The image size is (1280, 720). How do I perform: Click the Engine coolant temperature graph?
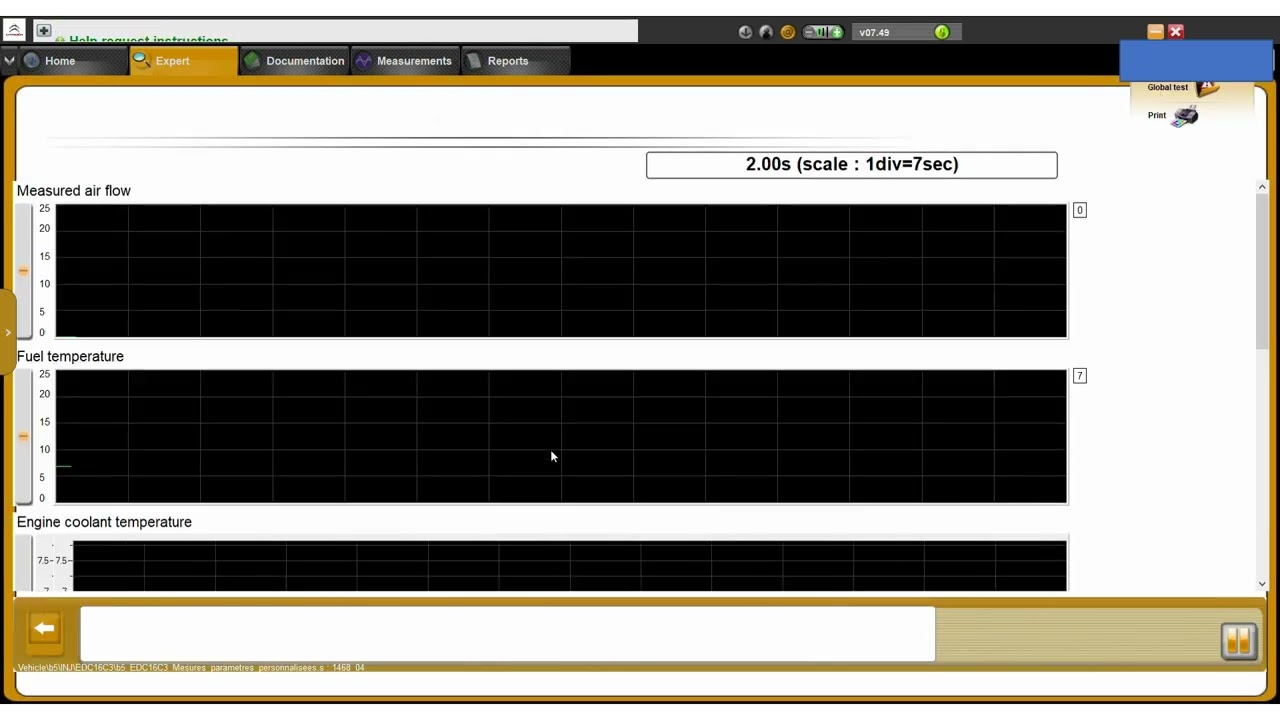[x=570, y=566]
